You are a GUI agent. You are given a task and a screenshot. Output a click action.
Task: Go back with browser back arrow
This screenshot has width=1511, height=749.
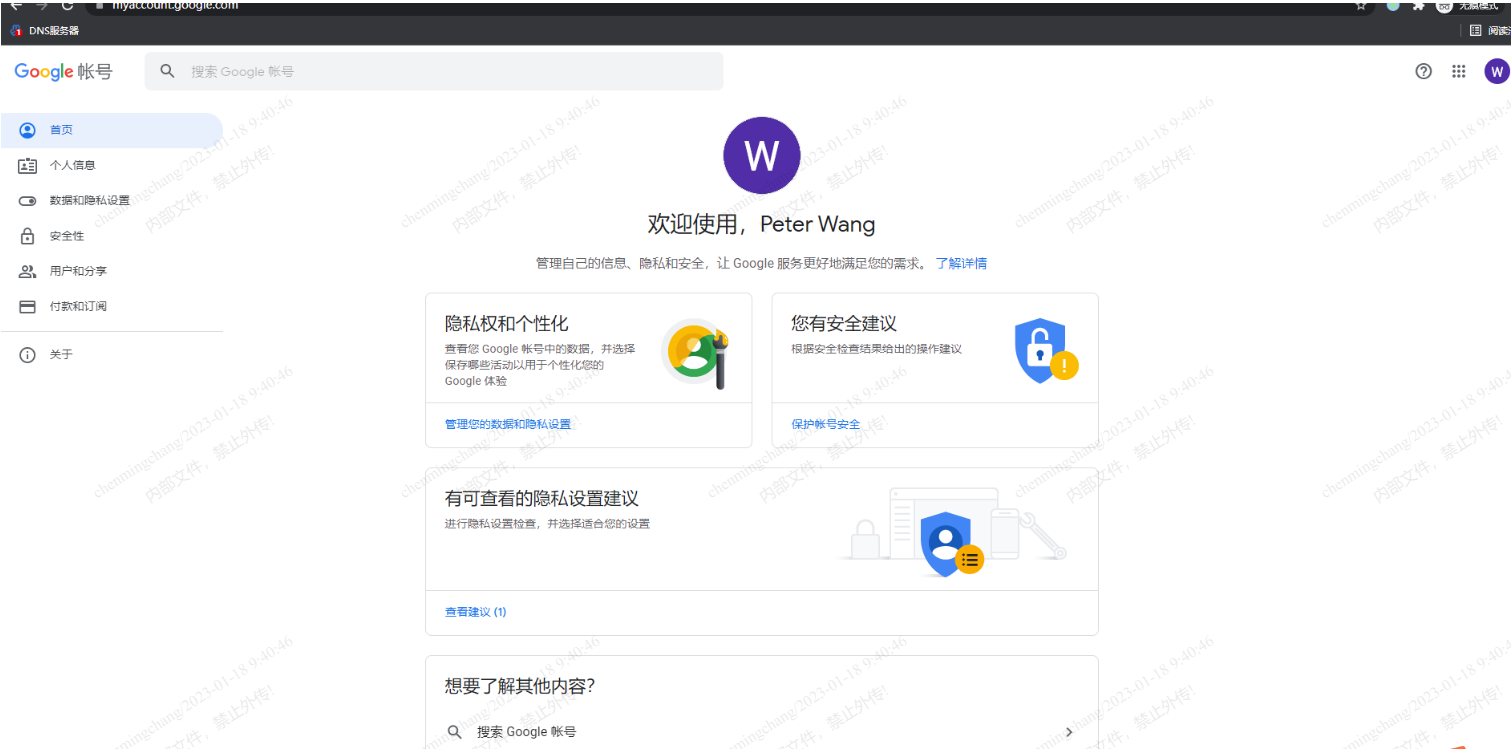tap(16, 5)
